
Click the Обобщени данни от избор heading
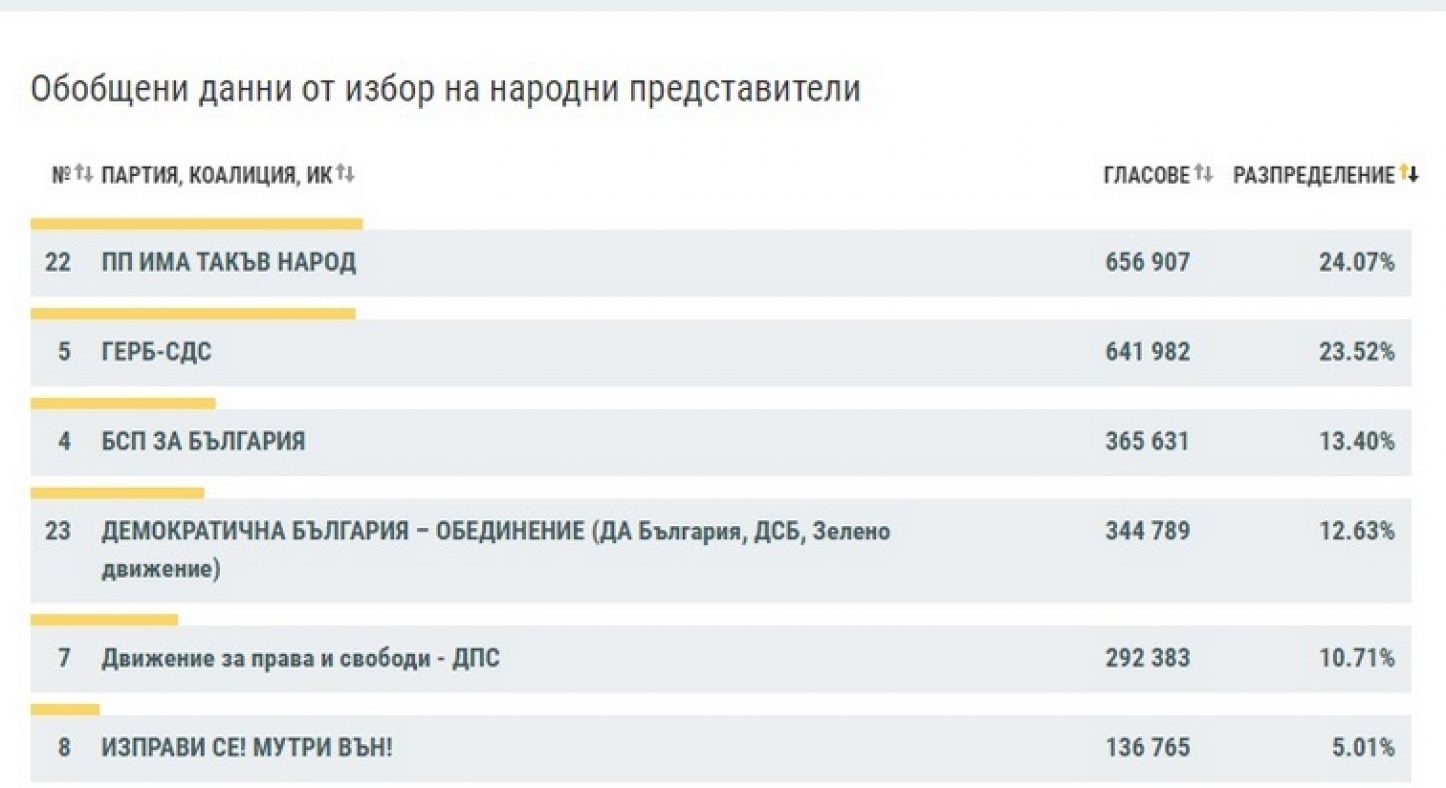coord(445,89)
